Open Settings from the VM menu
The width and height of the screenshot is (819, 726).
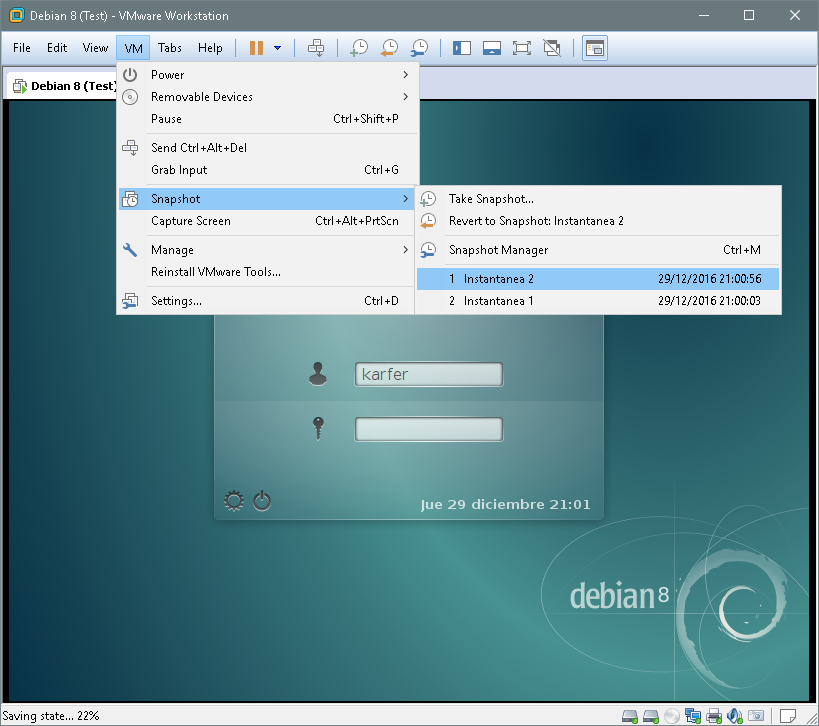coord(267,301)
